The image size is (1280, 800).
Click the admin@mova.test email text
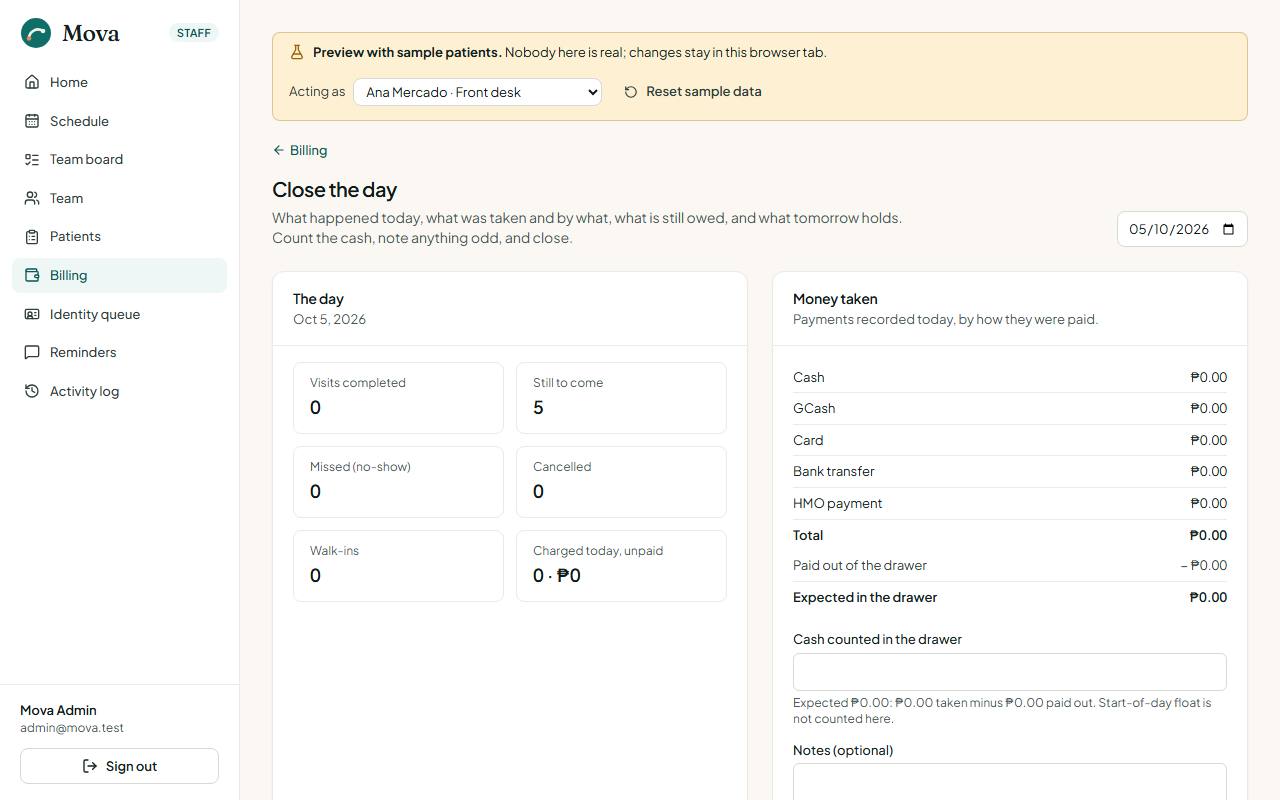[72, 728]
